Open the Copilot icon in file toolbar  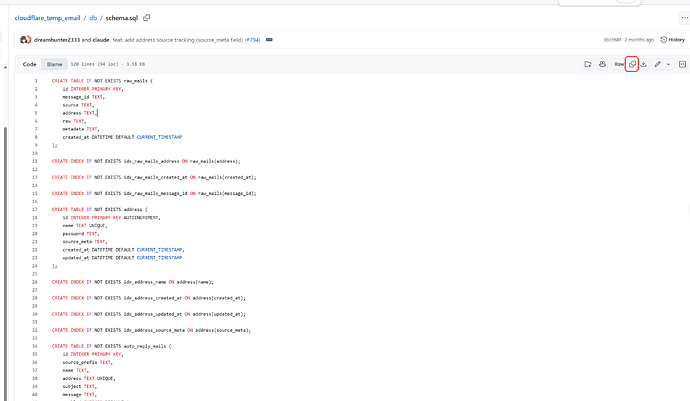click(602, 64)
